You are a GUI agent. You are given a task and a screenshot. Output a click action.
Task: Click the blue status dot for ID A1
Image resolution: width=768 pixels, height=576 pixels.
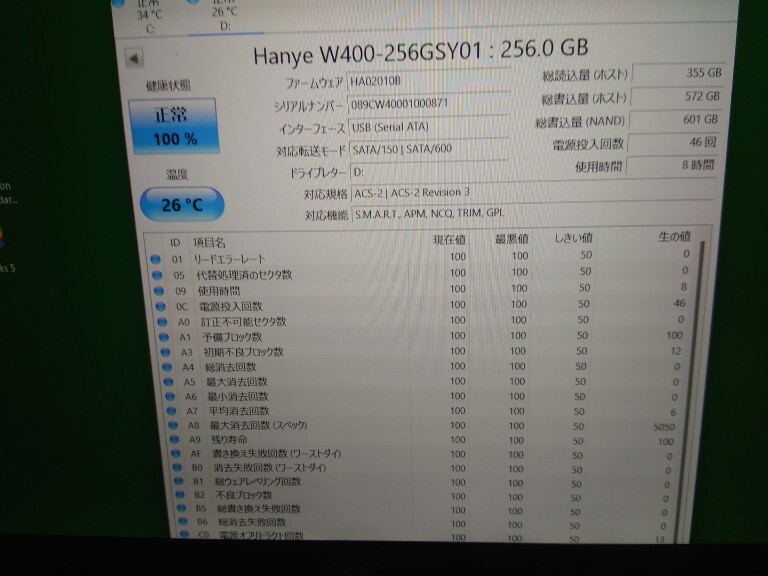(x=164, y=337)
